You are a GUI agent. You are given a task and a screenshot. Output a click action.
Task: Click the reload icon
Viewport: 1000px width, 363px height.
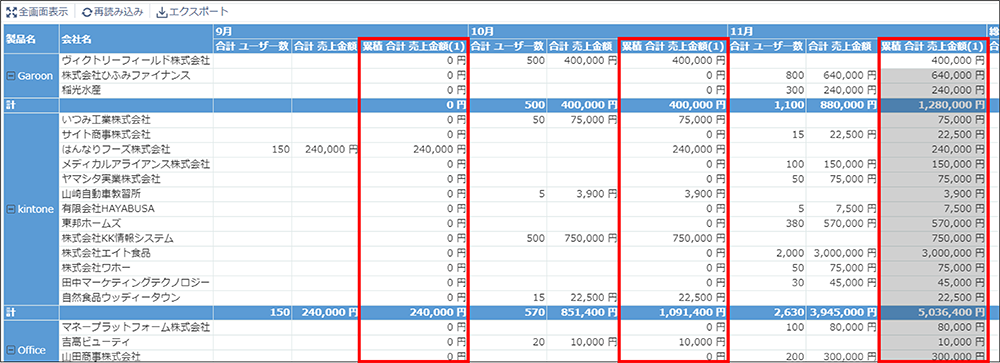87,12
